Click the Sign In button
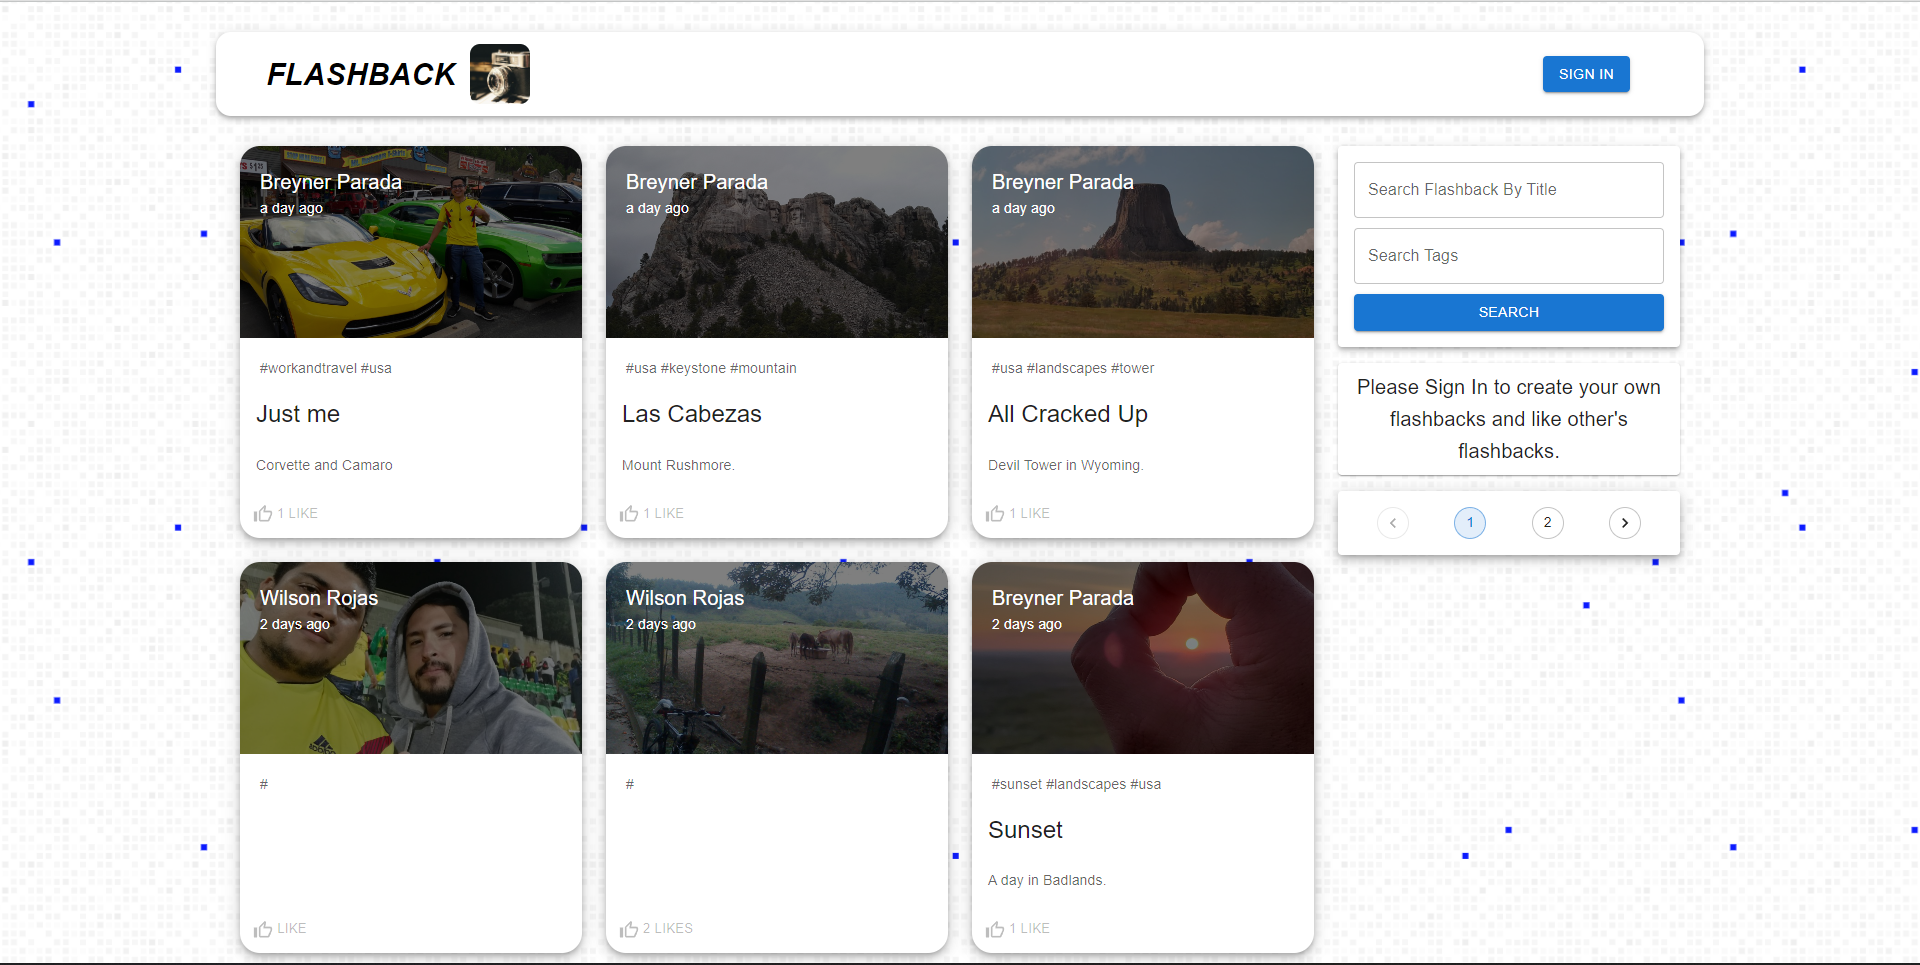The height and width of the screenshot is (965, 1920). (1586, 74)
